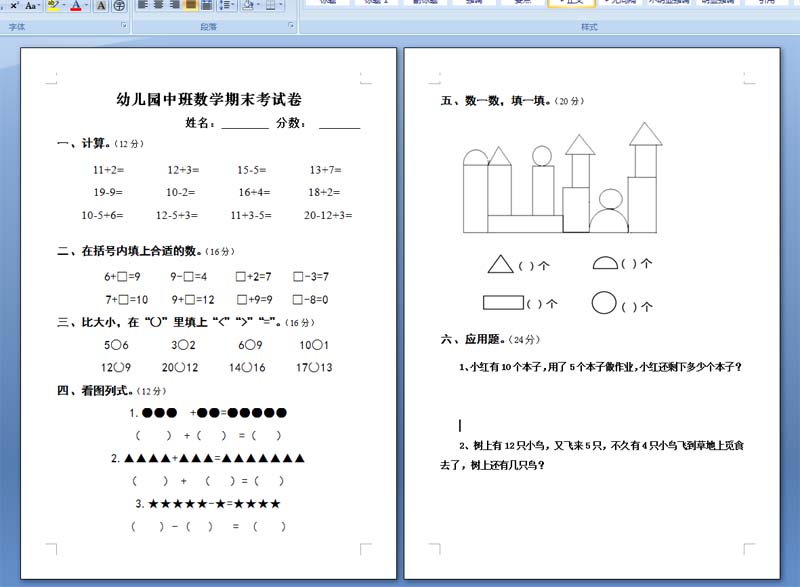Viewport: 800px width, 587px height.
Task: Click the black dots row in item 1
Action: pos(214,413)
